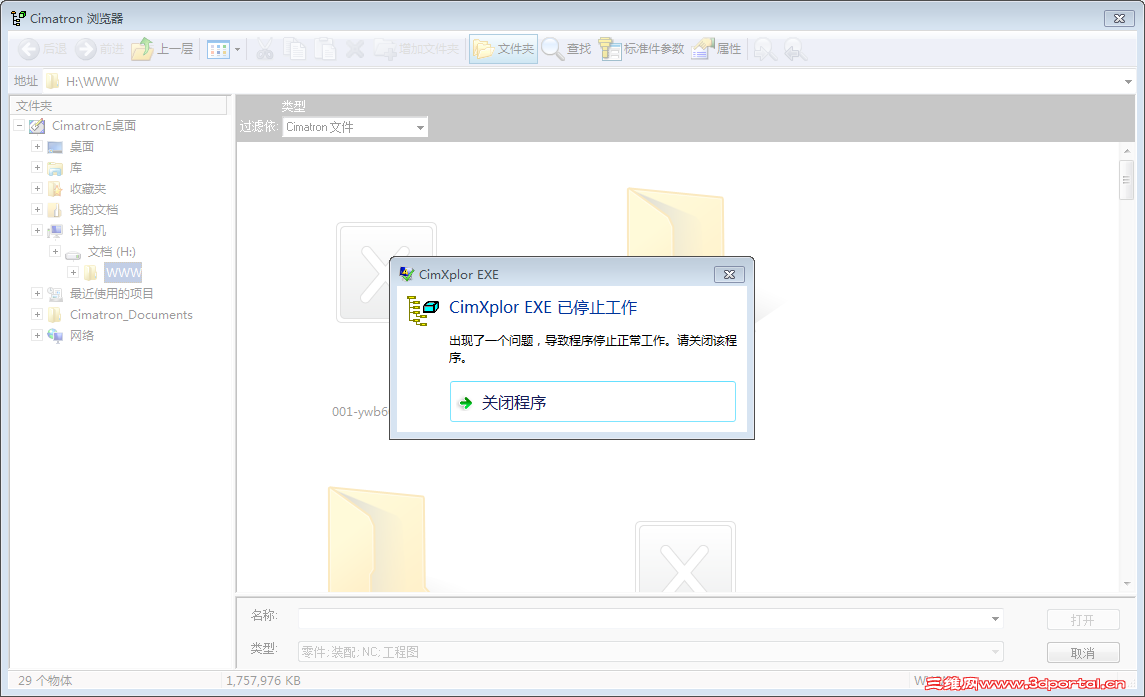Image resolution: width=1145 pixels, height=697 pixels.
Task: Select 桌面 in the folder tree
Action: (82, 147)
